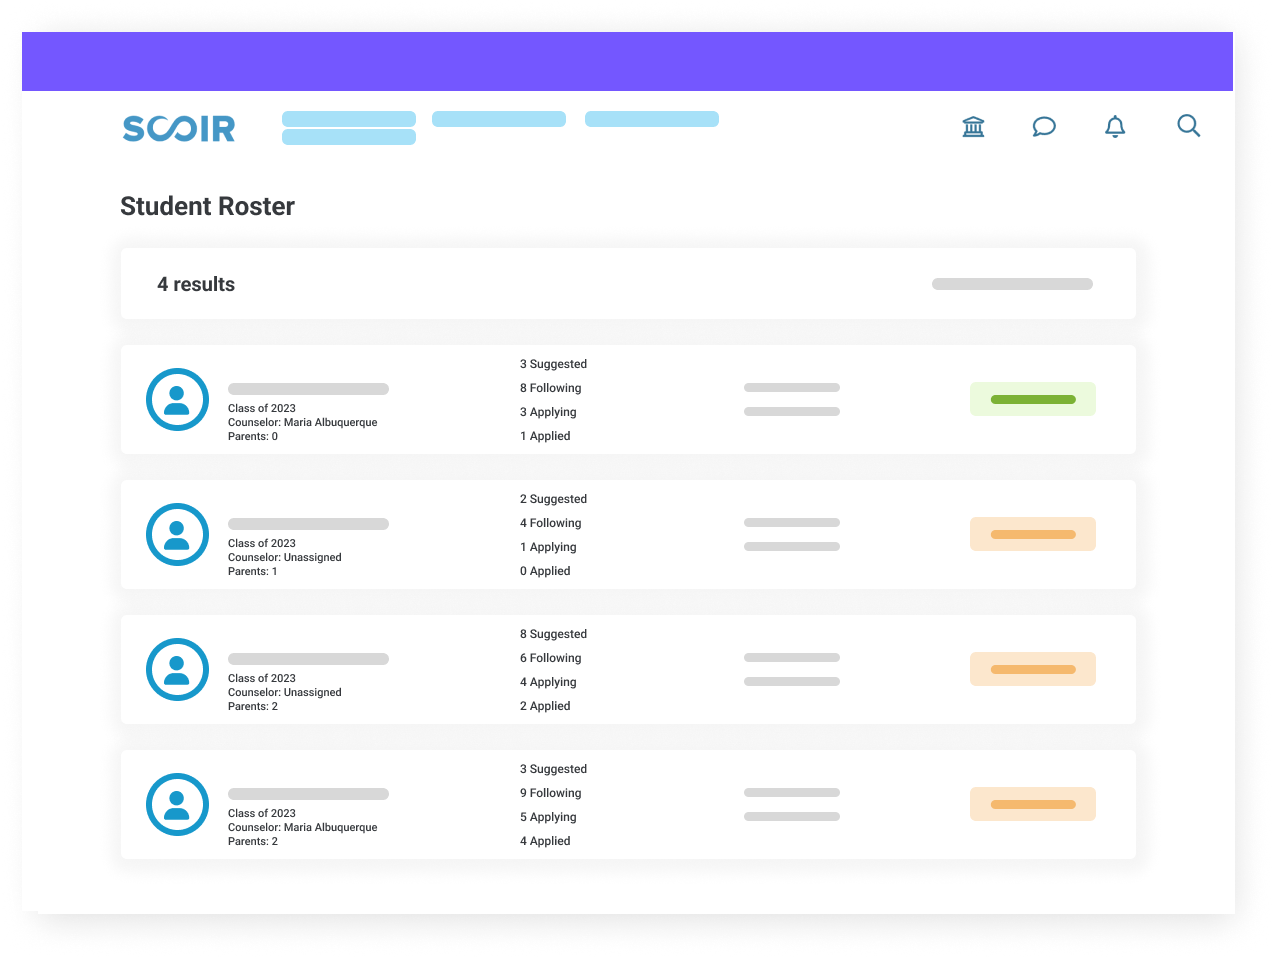The image size is (1273, 958).
Task: Click "6 Following" count
Action: (550, 658)
